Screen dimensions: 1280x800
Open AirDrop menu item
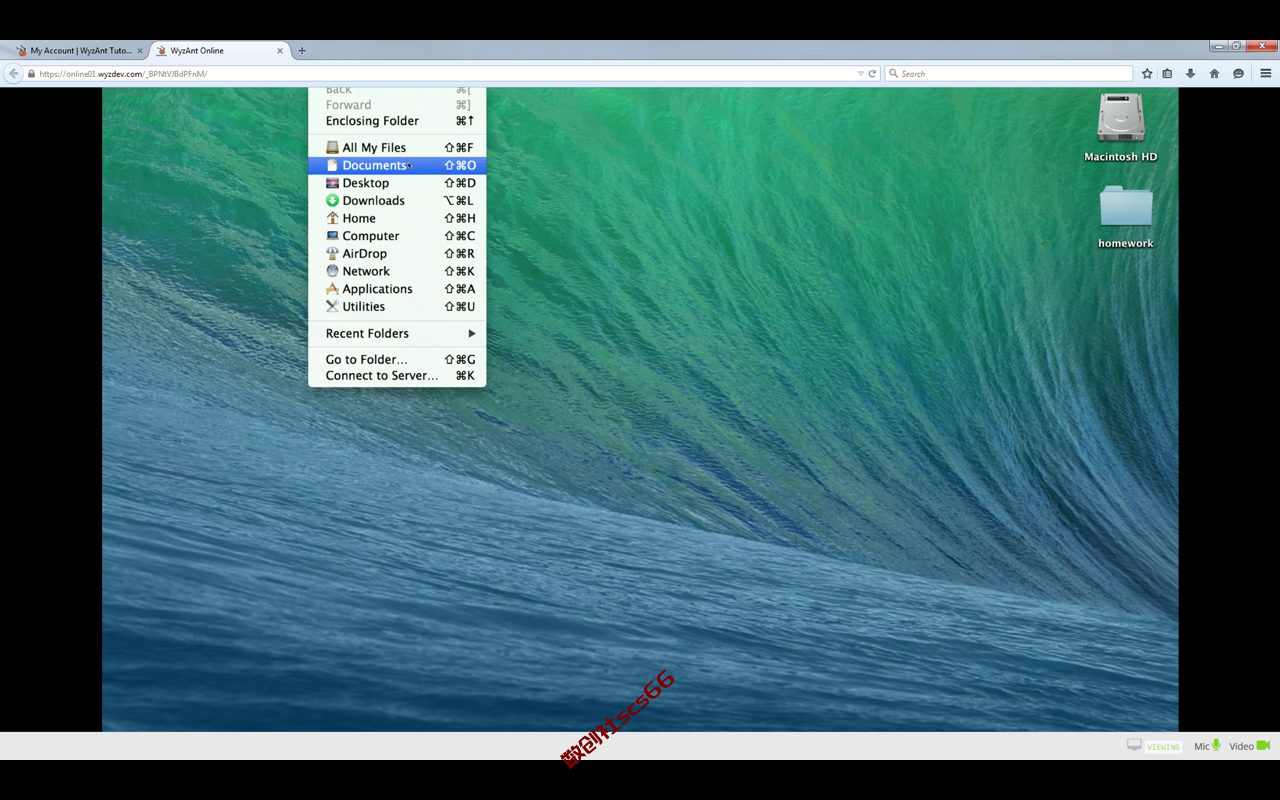tap(397, 254)
